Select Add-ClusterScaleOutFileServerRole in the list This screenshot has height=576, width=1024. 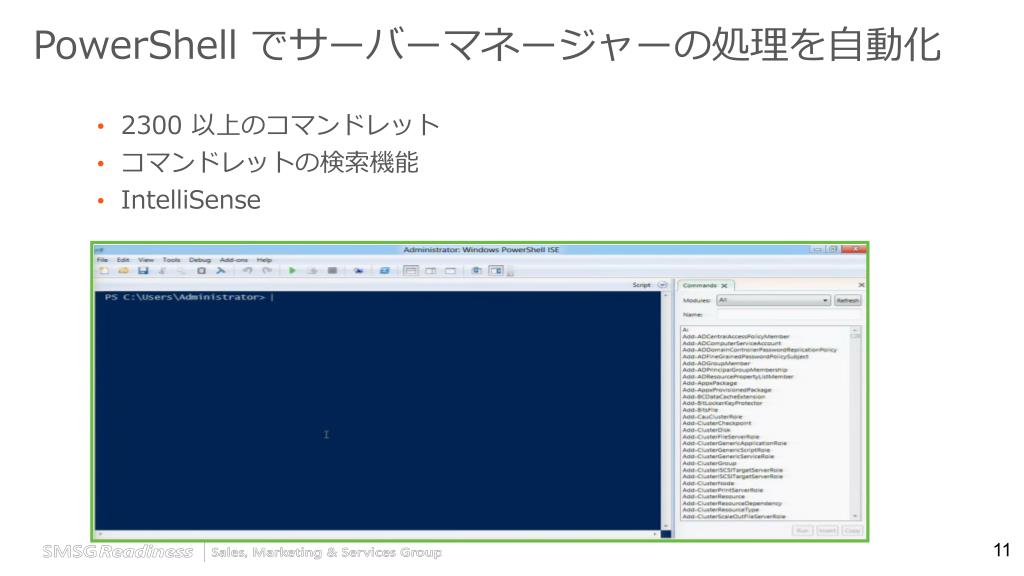tap(733, 517)
